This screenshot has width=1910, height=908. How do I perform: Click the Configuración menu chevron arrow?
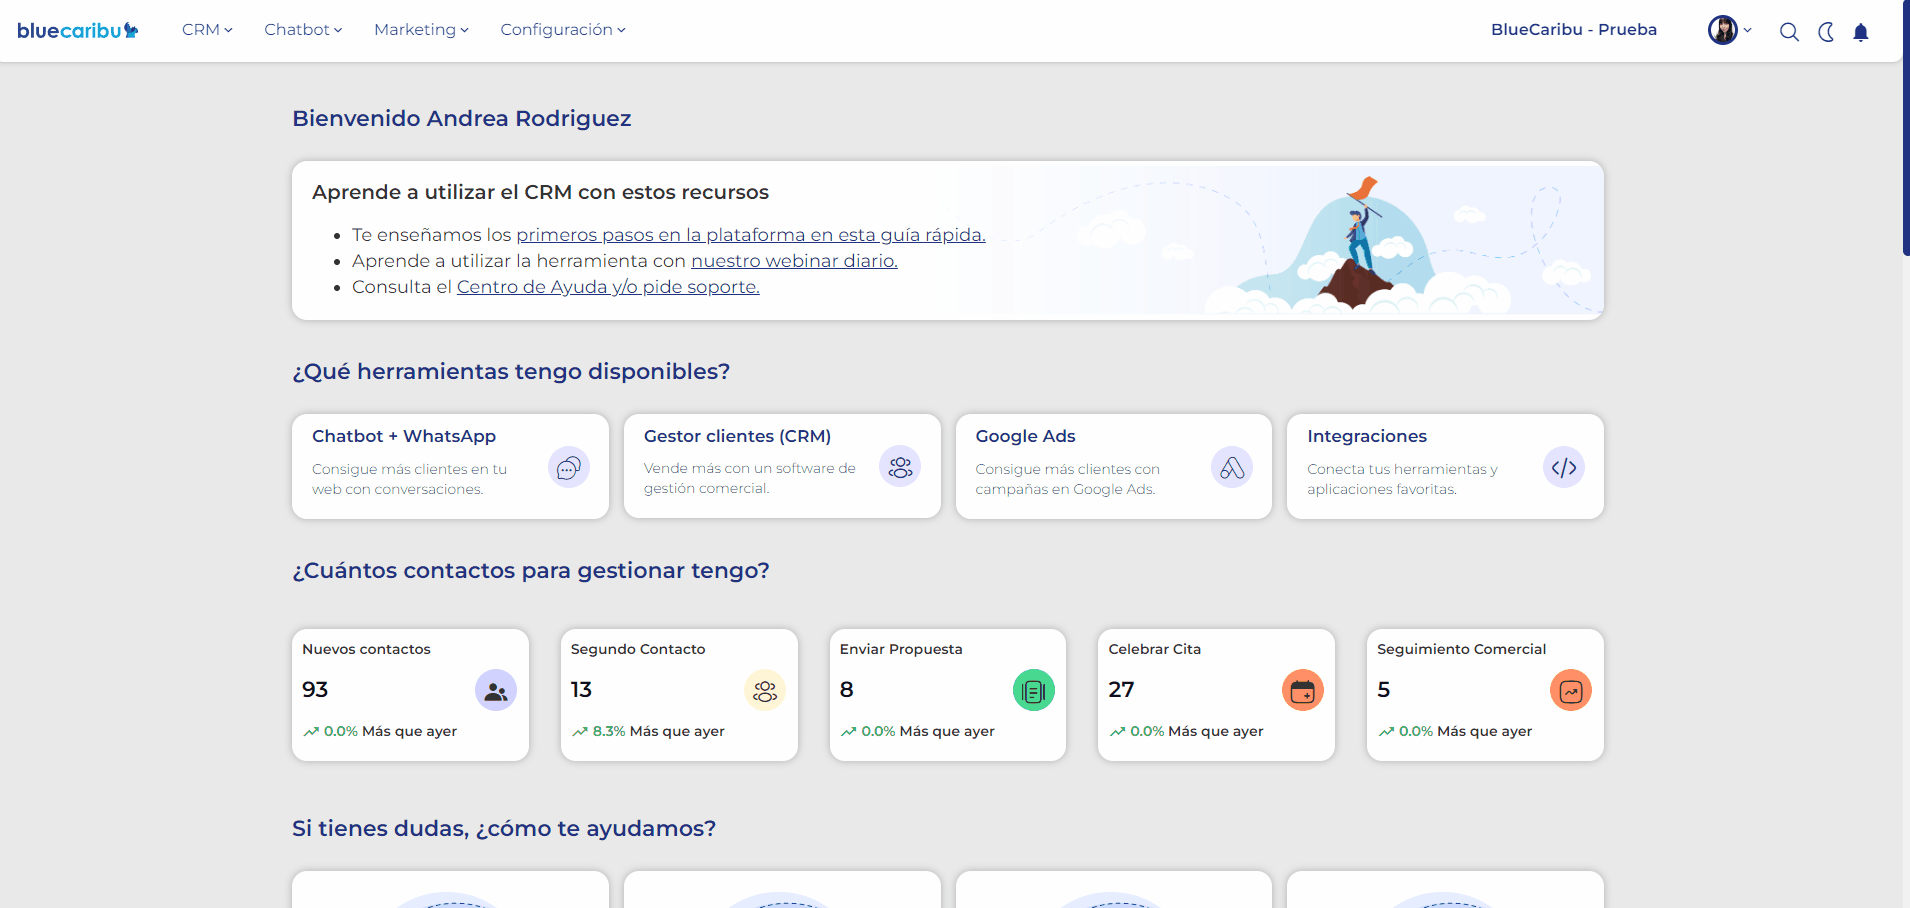pyautogui.click(x=621, y=30)
